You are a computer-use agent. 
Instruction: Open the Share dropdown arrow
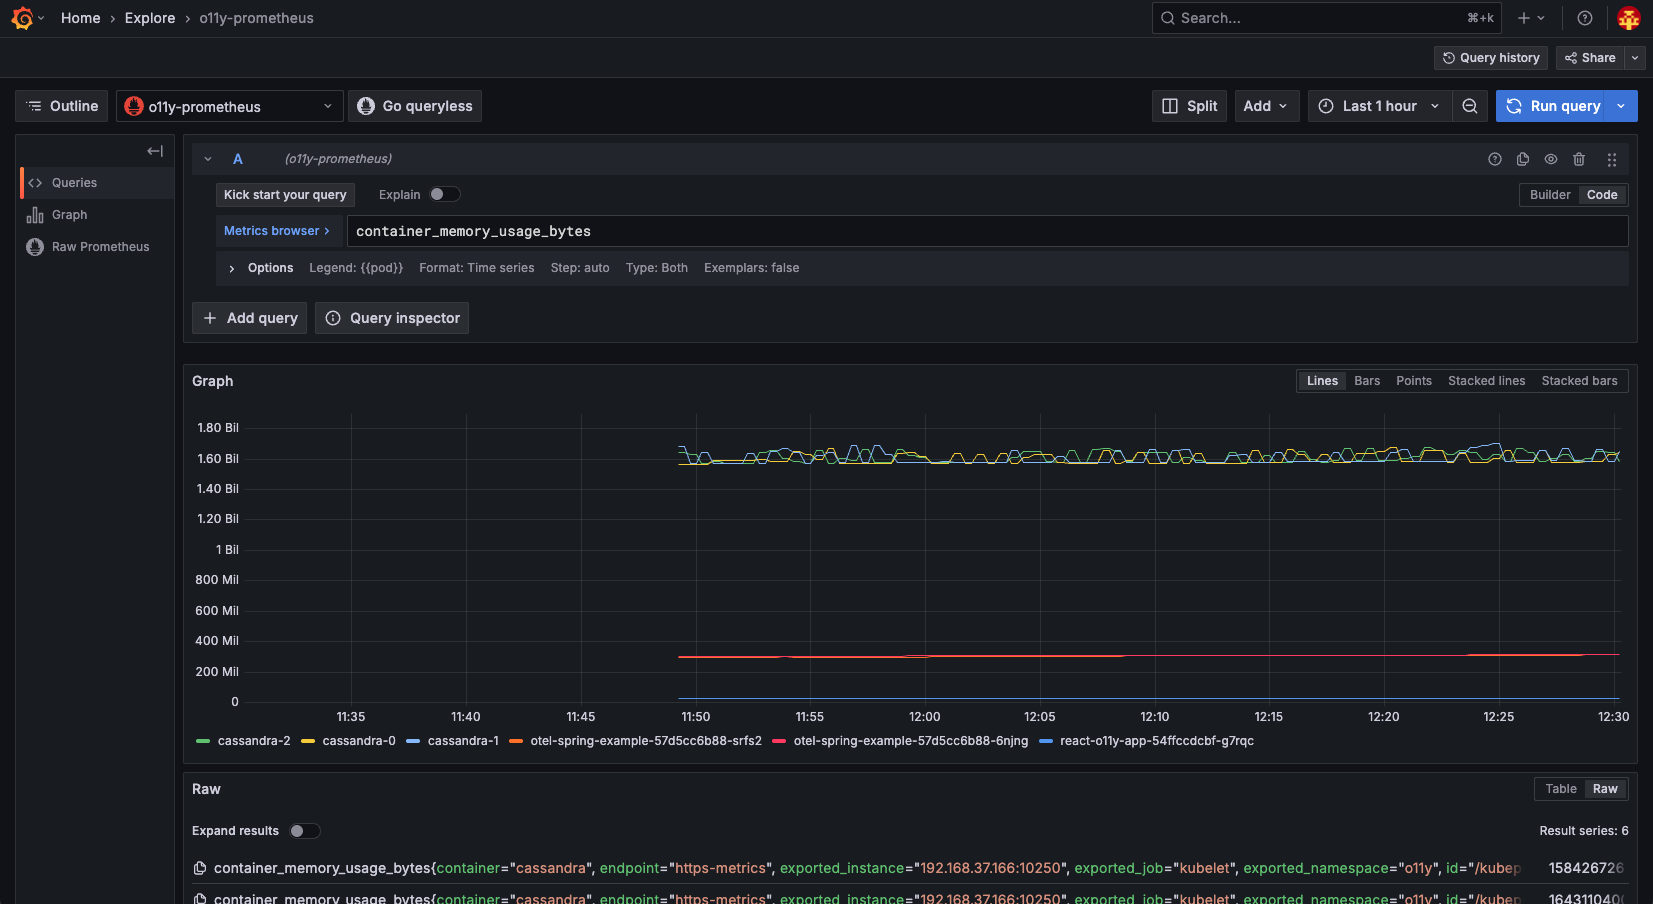(1635, 58)
